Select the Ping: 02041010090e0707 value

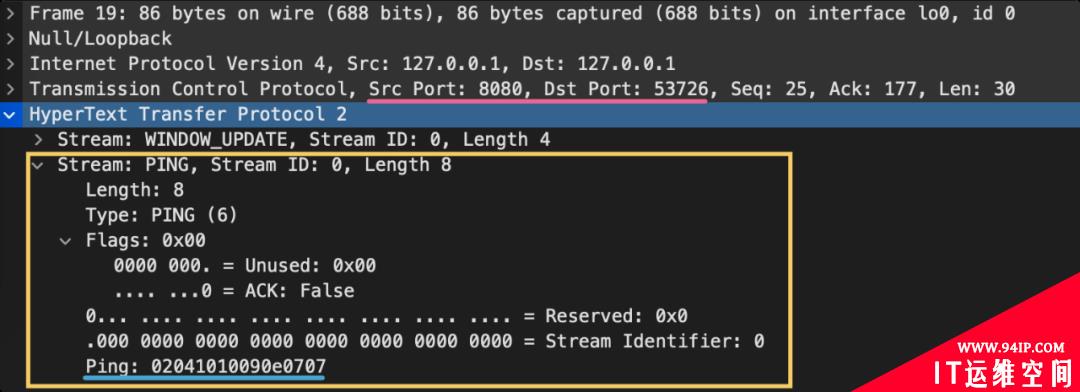pyautogui.click(x=205, y=367)
